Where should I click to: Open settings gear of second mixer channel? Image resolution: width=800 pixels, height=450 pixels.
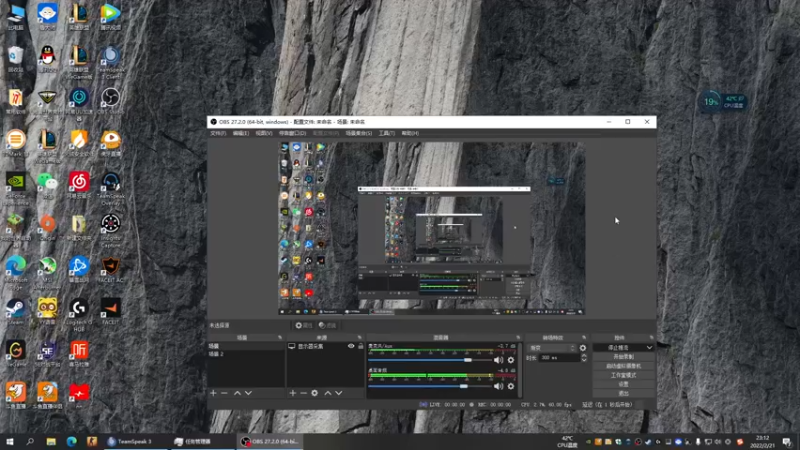(511, 386)
